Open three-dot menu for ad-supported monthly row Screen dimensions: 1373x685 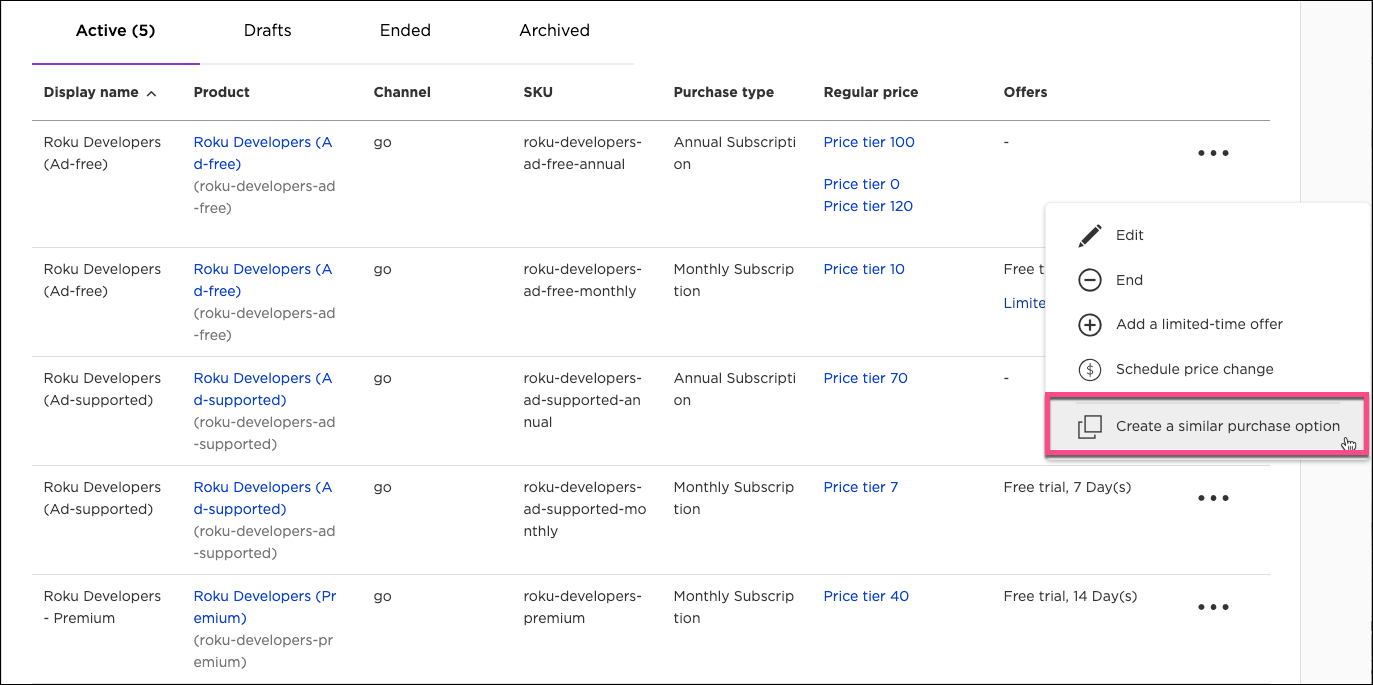click(x=1212, y=498)
